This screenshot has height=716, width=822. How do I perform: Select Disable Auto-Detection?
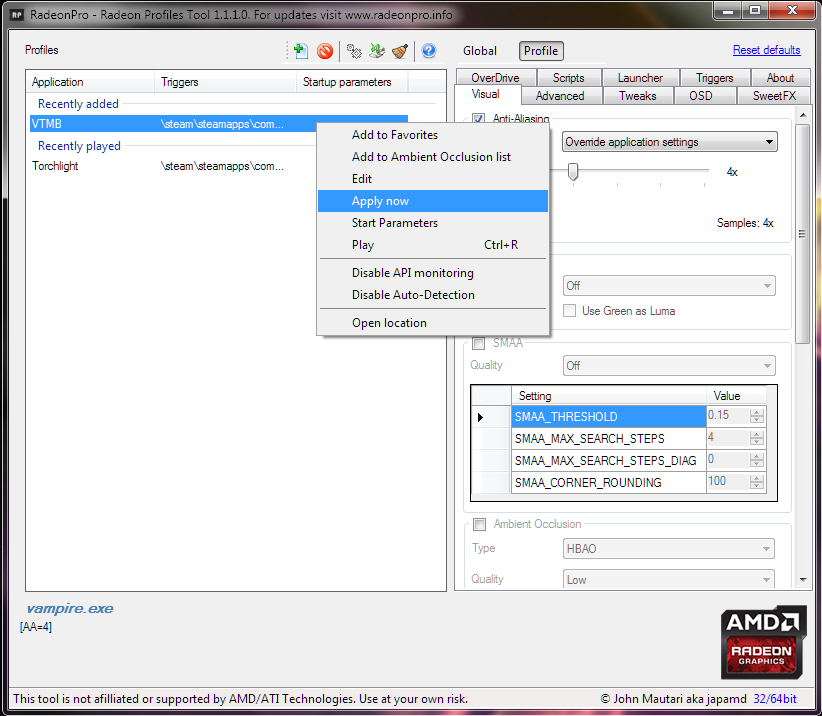point(413,295)
